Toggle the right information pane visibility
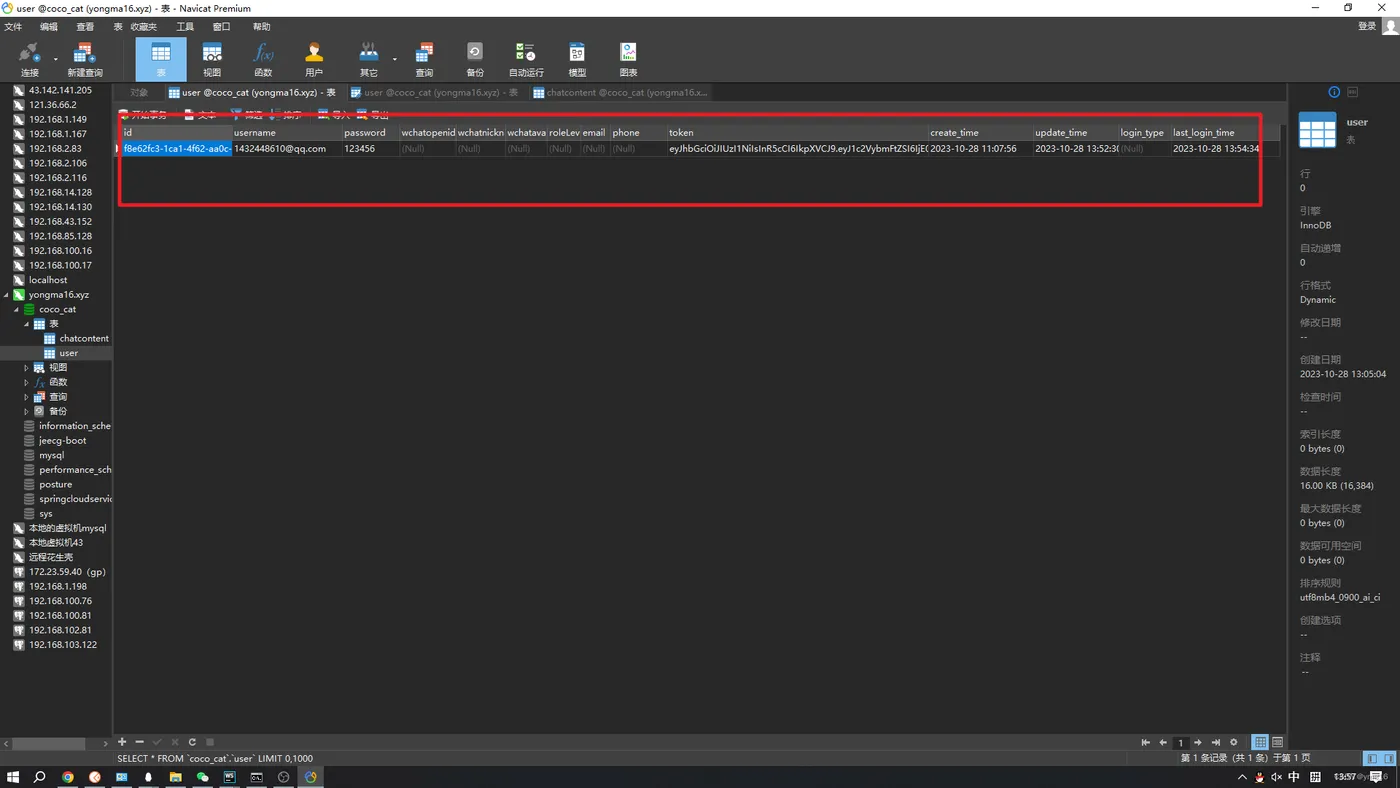 point(1388,759)
